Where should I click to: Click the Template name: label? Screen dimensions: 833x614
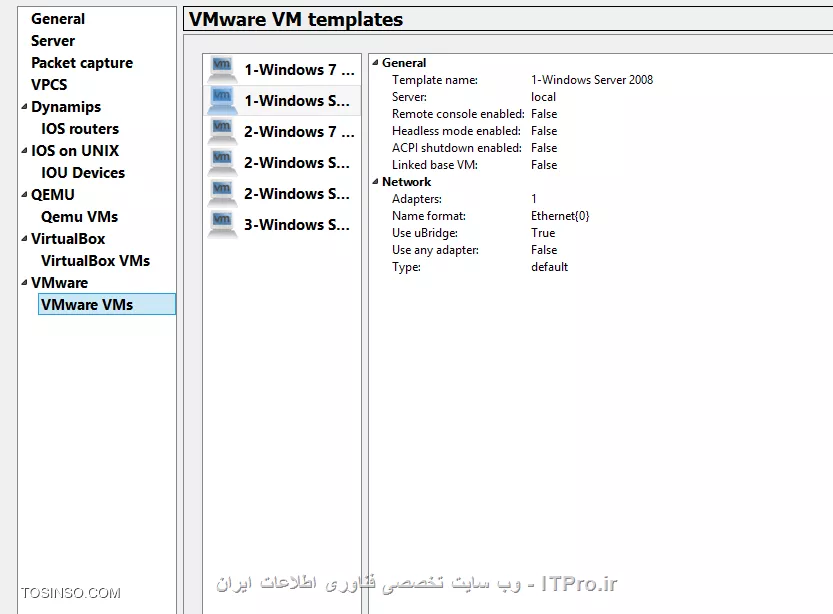pos(435,80)
